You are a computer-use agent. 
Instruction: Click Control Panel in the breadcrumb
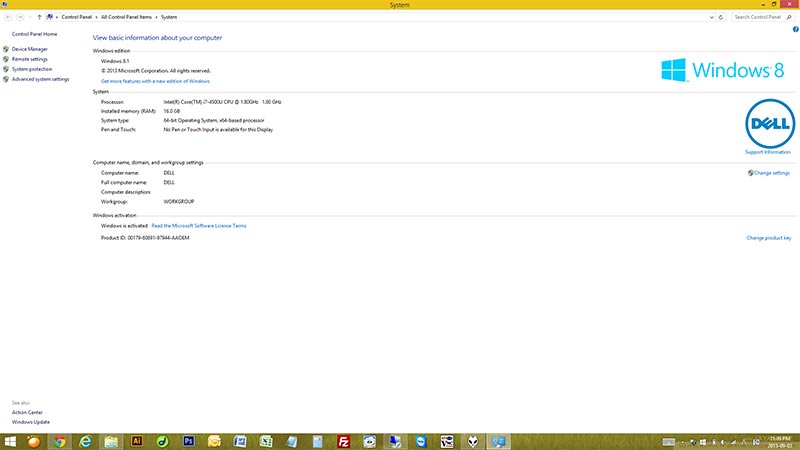point(77,17)
